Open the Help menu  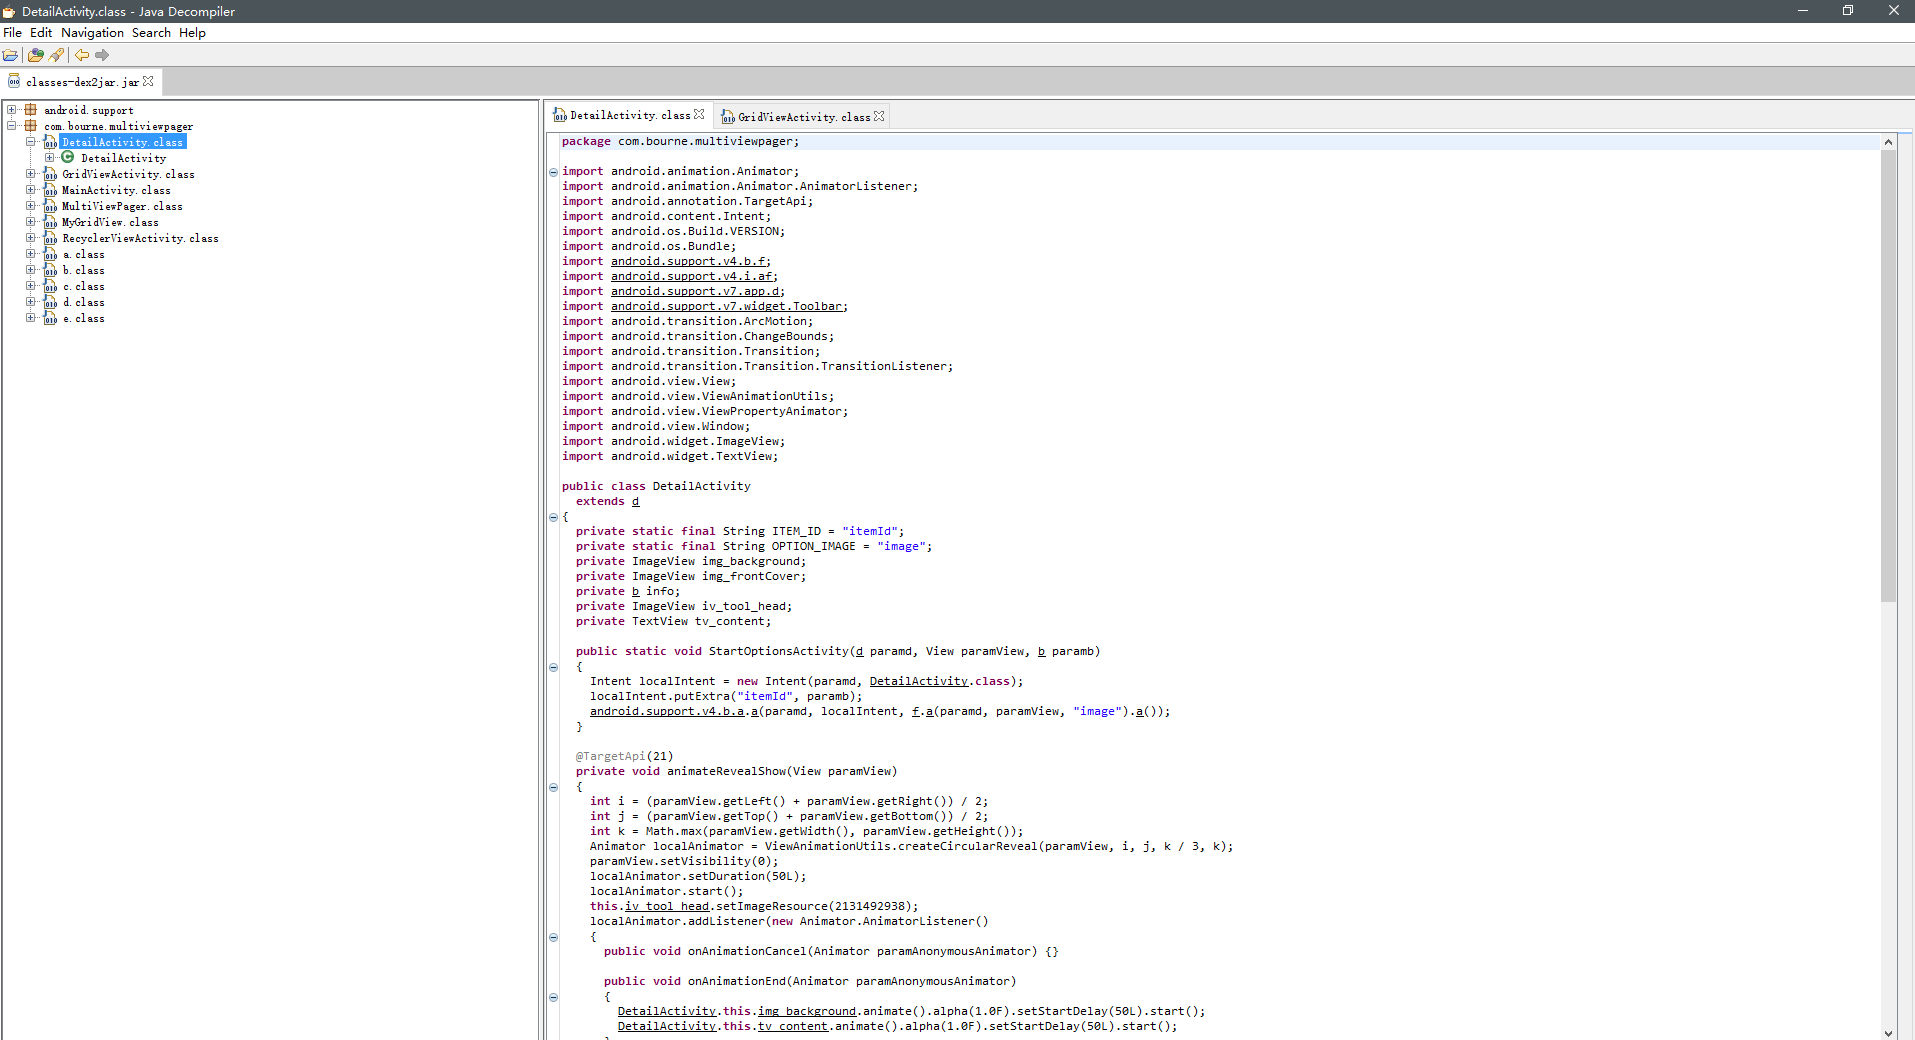[192, 32]
